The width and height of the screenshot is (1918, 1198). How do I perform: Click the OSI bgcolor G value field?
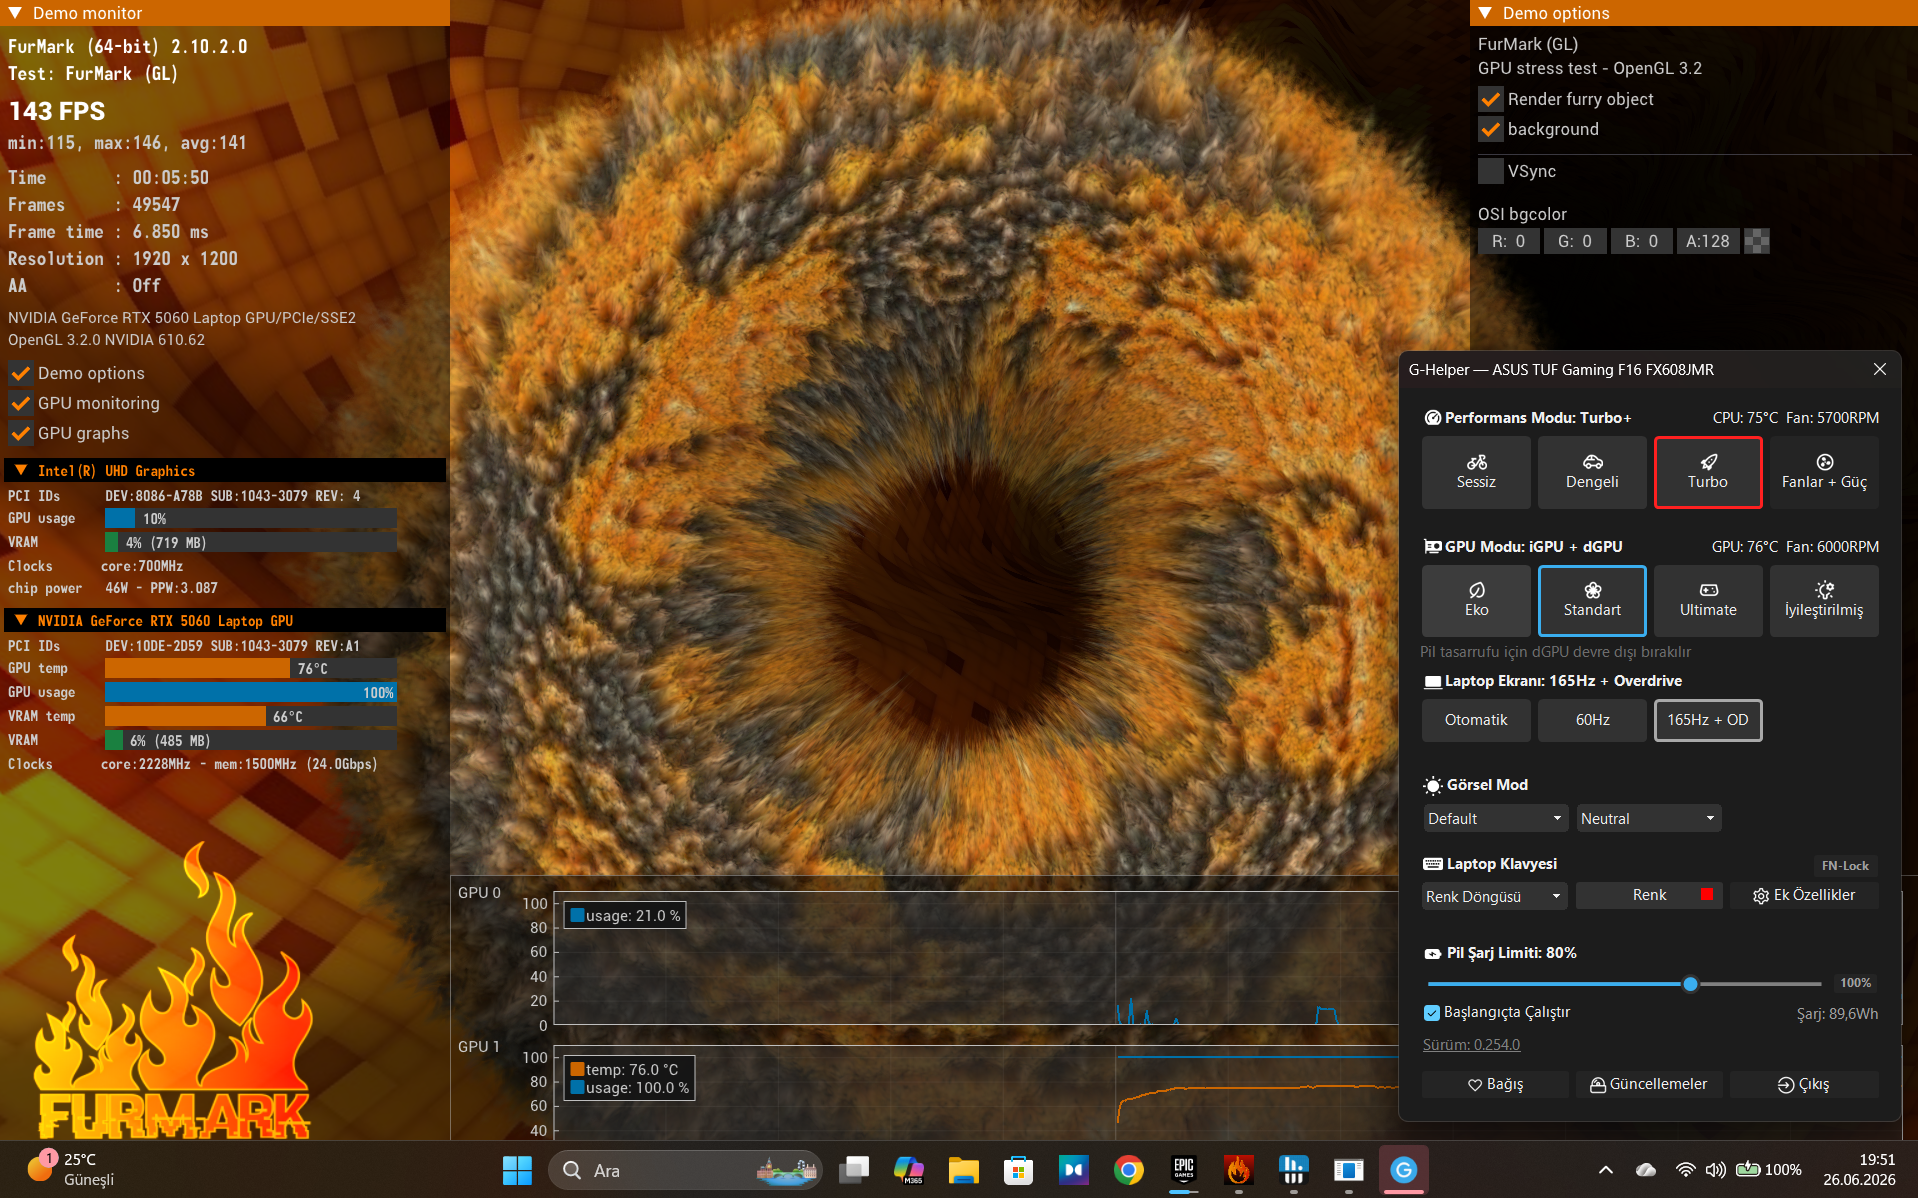tap(1575, 241)
